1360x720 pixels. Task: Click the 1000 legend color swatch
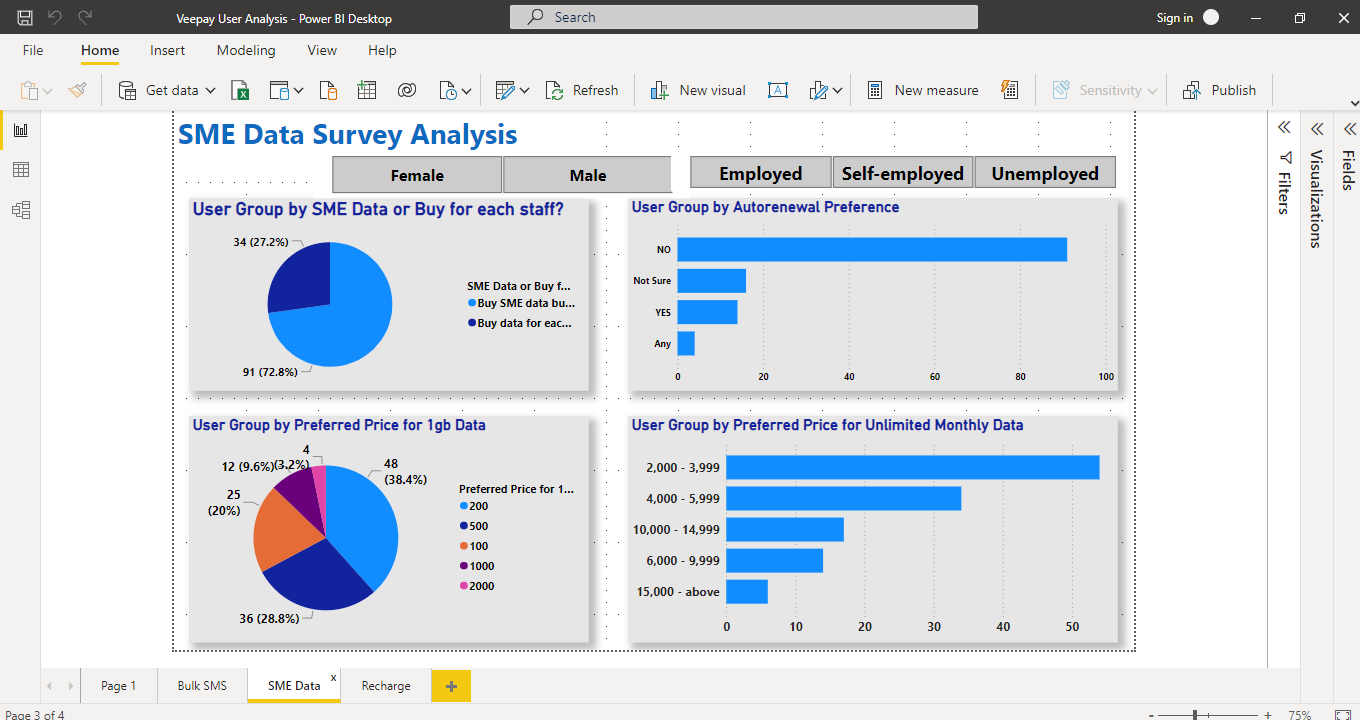tap(464, 566)
